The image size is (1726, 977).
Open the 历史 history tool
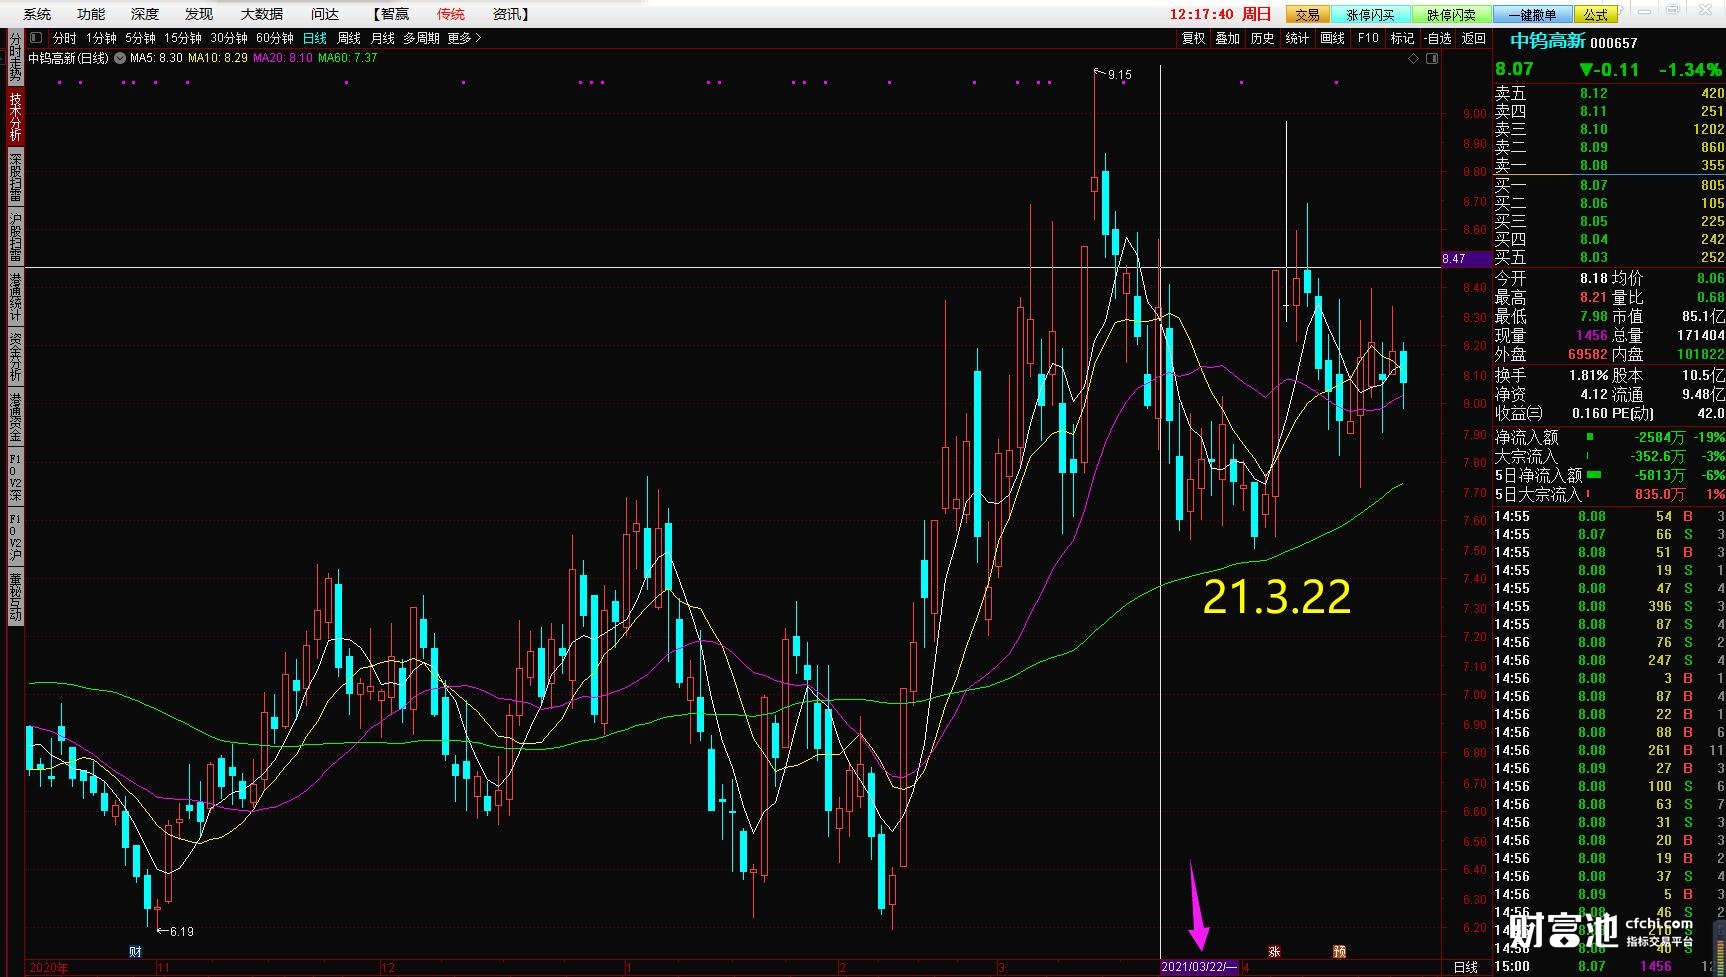tap(1263, 38)
